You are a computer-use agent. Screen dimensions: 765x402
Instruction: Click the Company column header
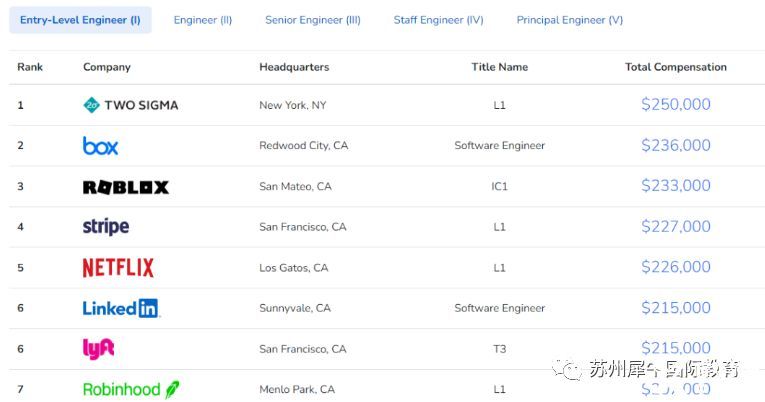coord(107,67)
